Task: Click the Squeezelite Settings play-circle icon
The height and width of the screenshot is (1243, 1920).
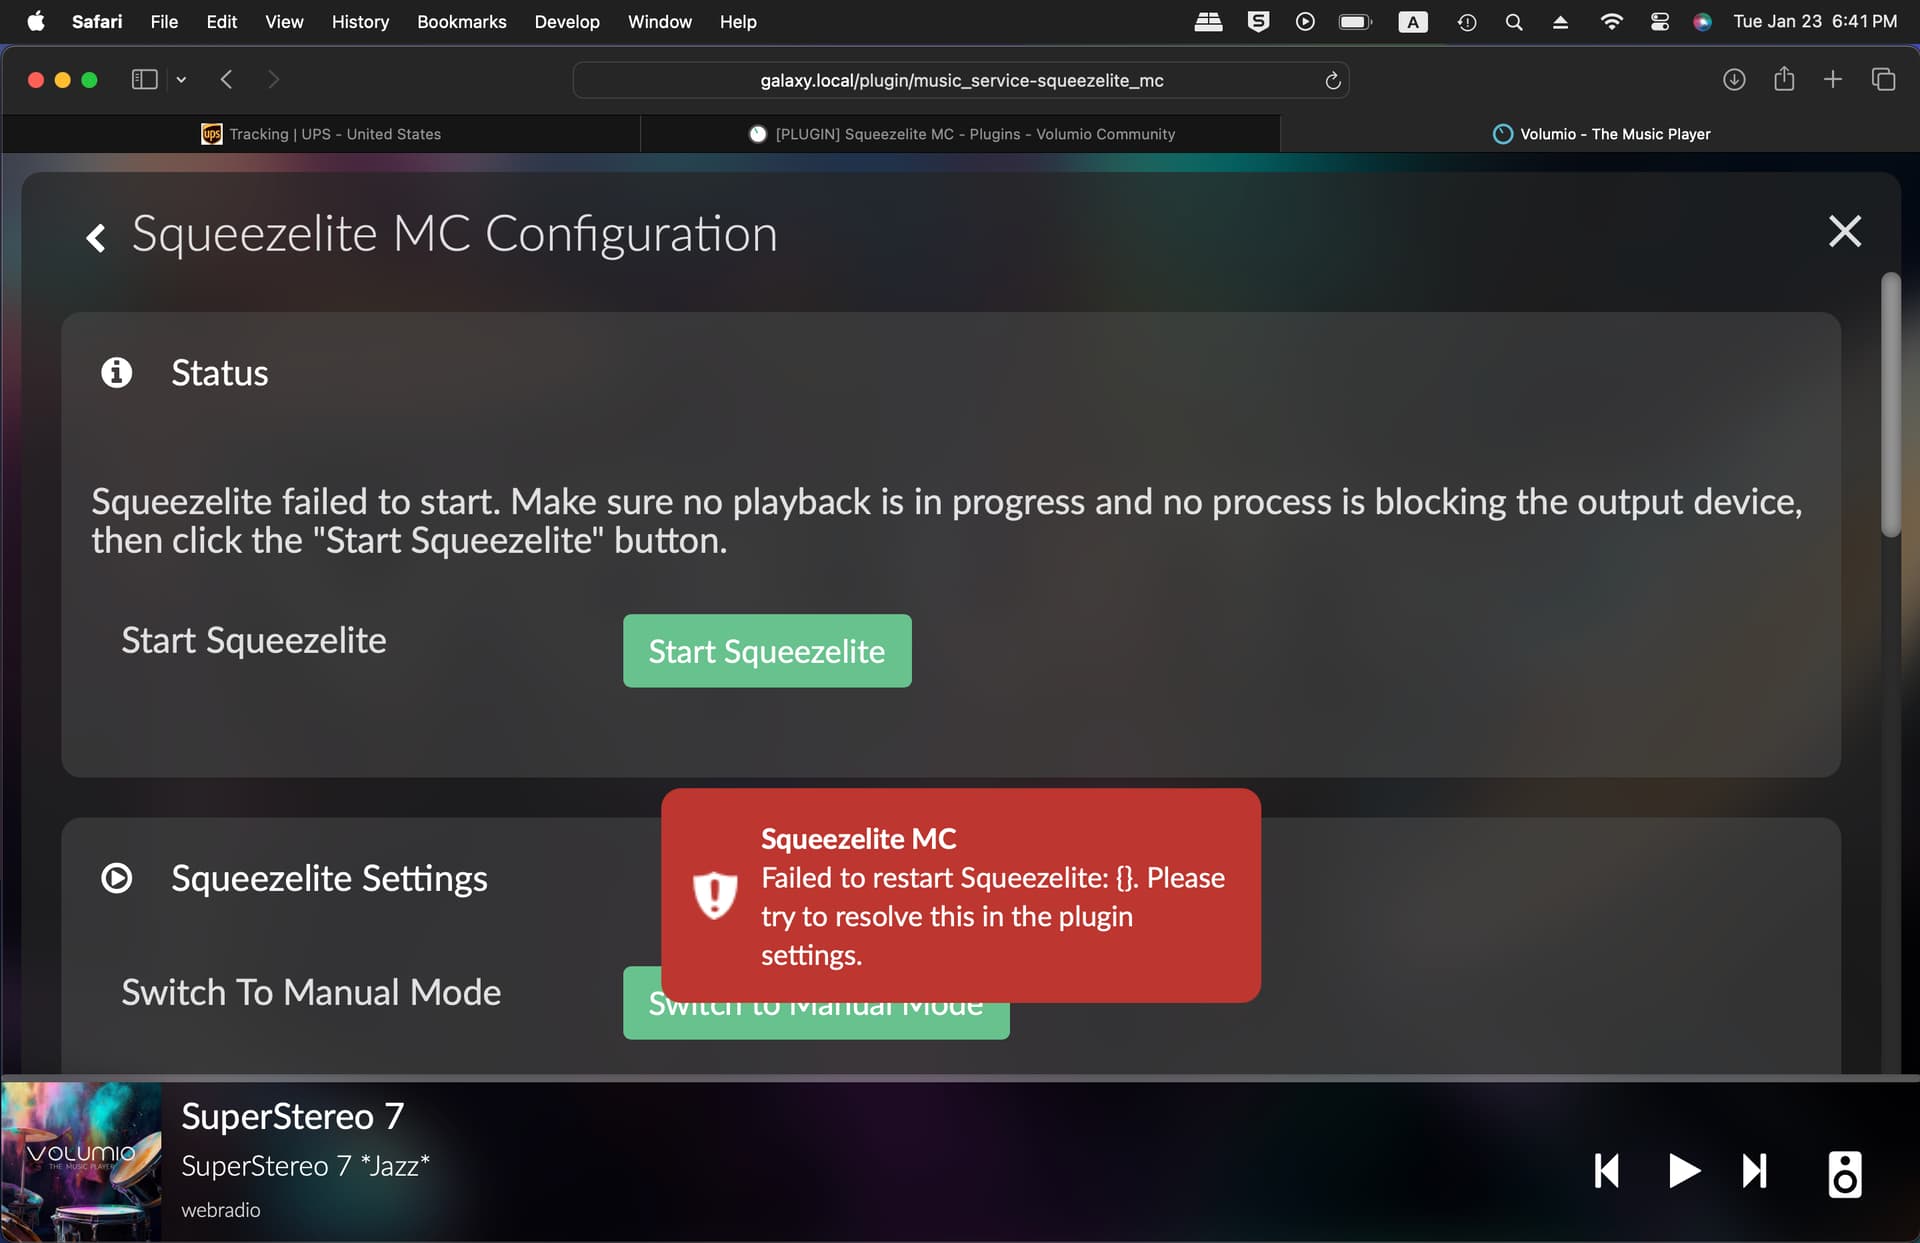Action: (x=117, y=878)
